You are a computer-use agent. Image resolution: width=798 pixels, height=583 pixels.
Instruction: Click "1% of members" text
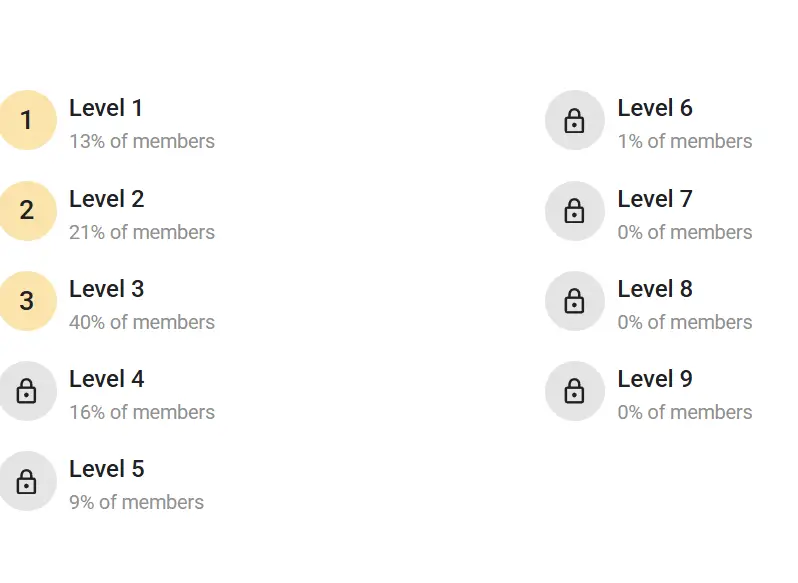click(x=685, y=141)
